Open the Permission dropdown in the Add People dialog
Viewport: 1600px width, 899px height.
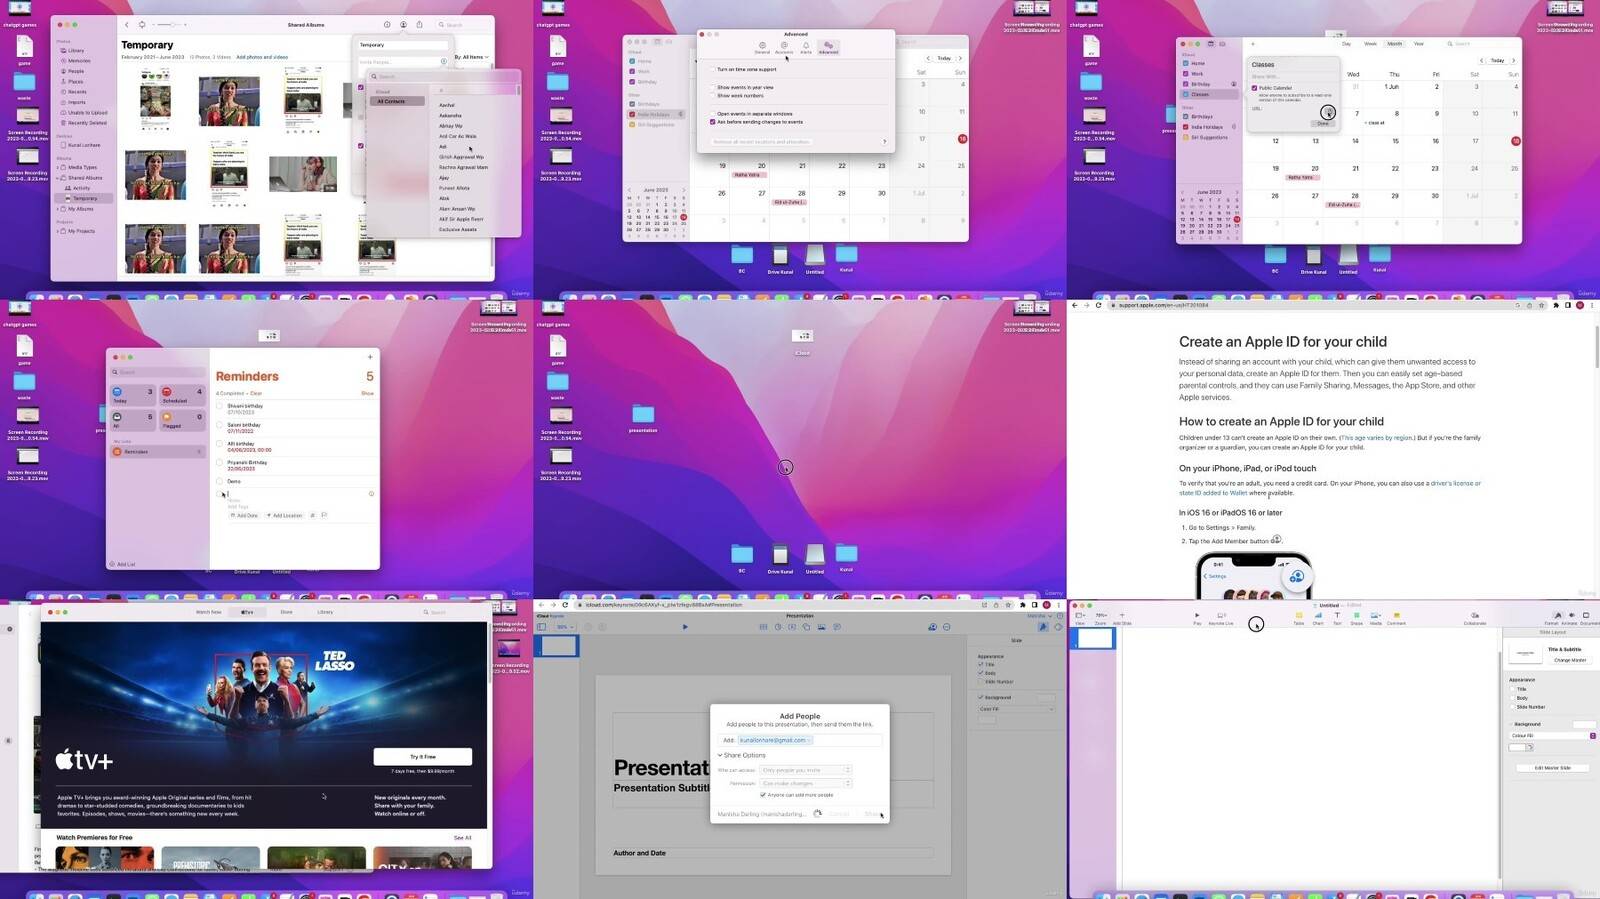[806, 783]
